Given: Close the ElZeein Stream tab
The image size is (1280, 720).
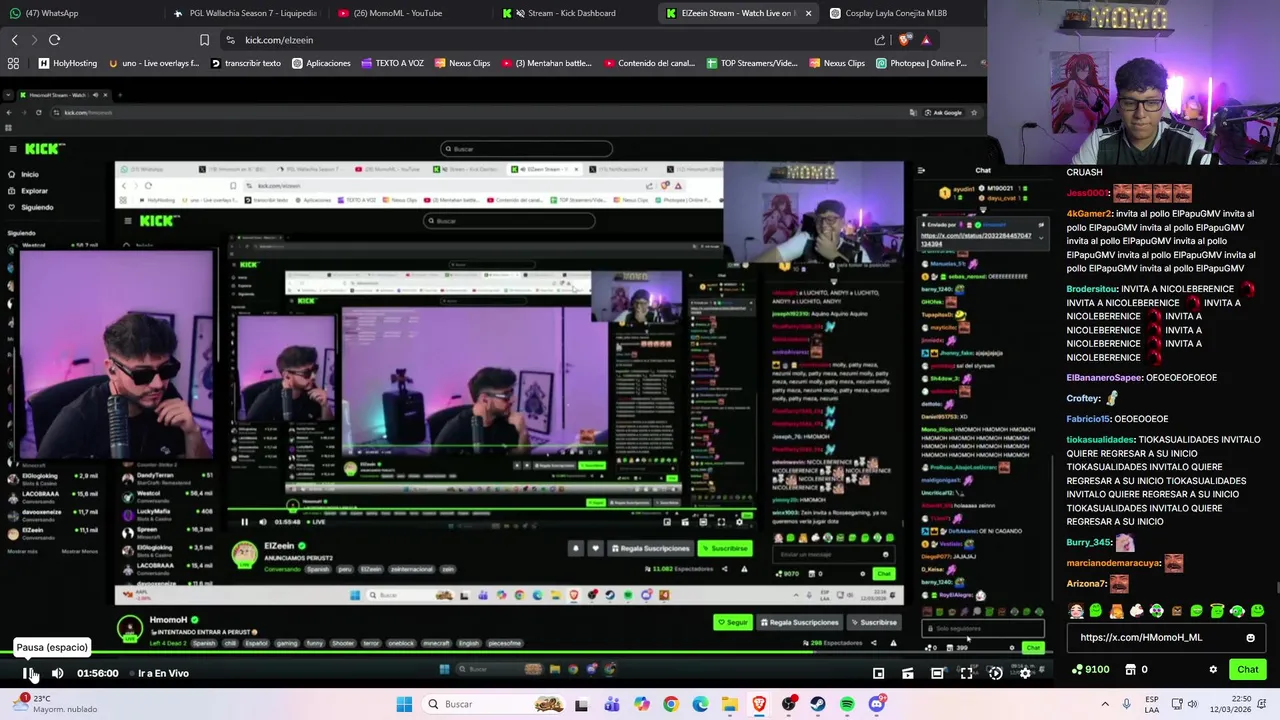Looking at the screenshot, I should [808, 13].
